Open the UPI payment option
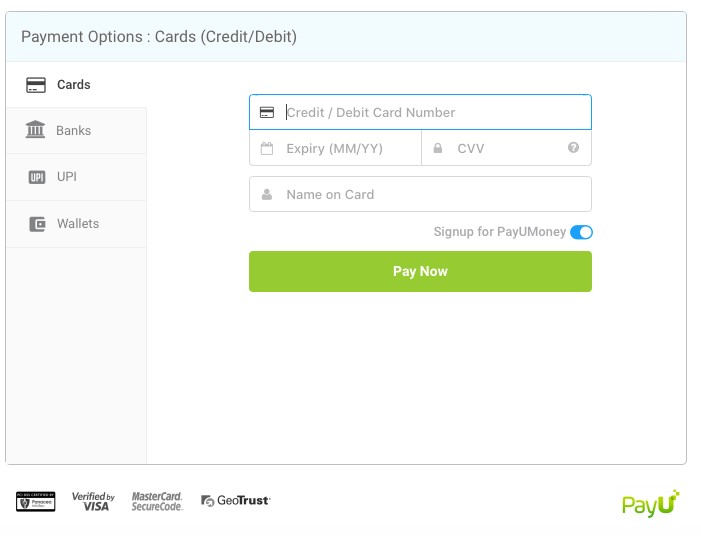The height and width of the screenshot is (536, 701). (x=76, y=177)
